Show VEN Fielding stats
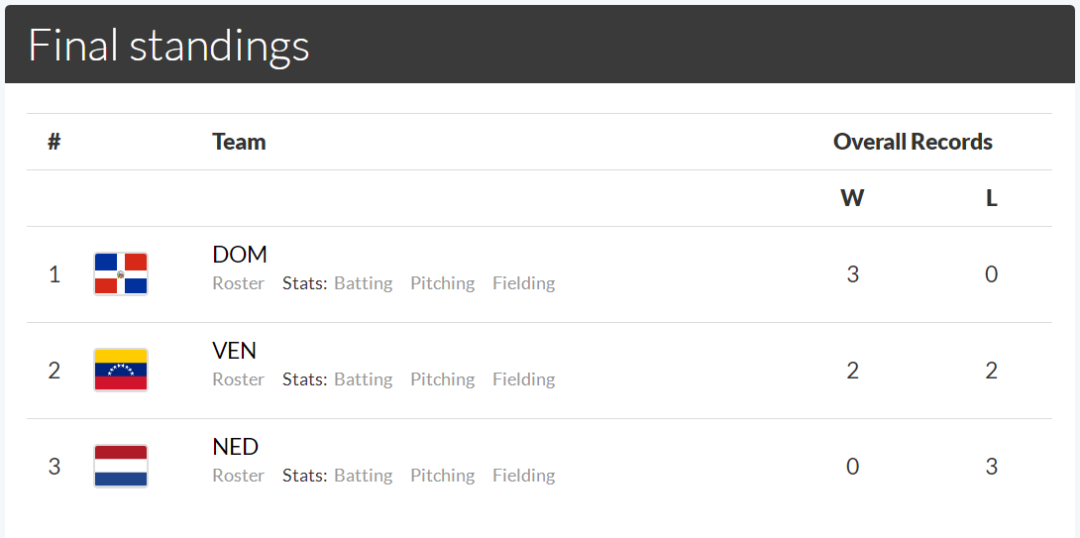The width and height of the screenshot is (1080, 538). (x=523, y=380)
